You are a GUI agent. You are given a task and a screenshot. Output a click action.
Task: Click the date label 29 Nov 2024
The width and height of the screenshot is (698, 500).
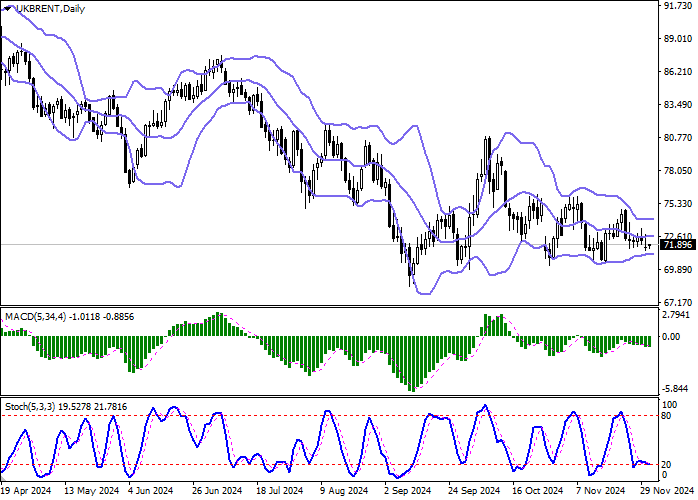pyautogui.click(x=667, y=491)
